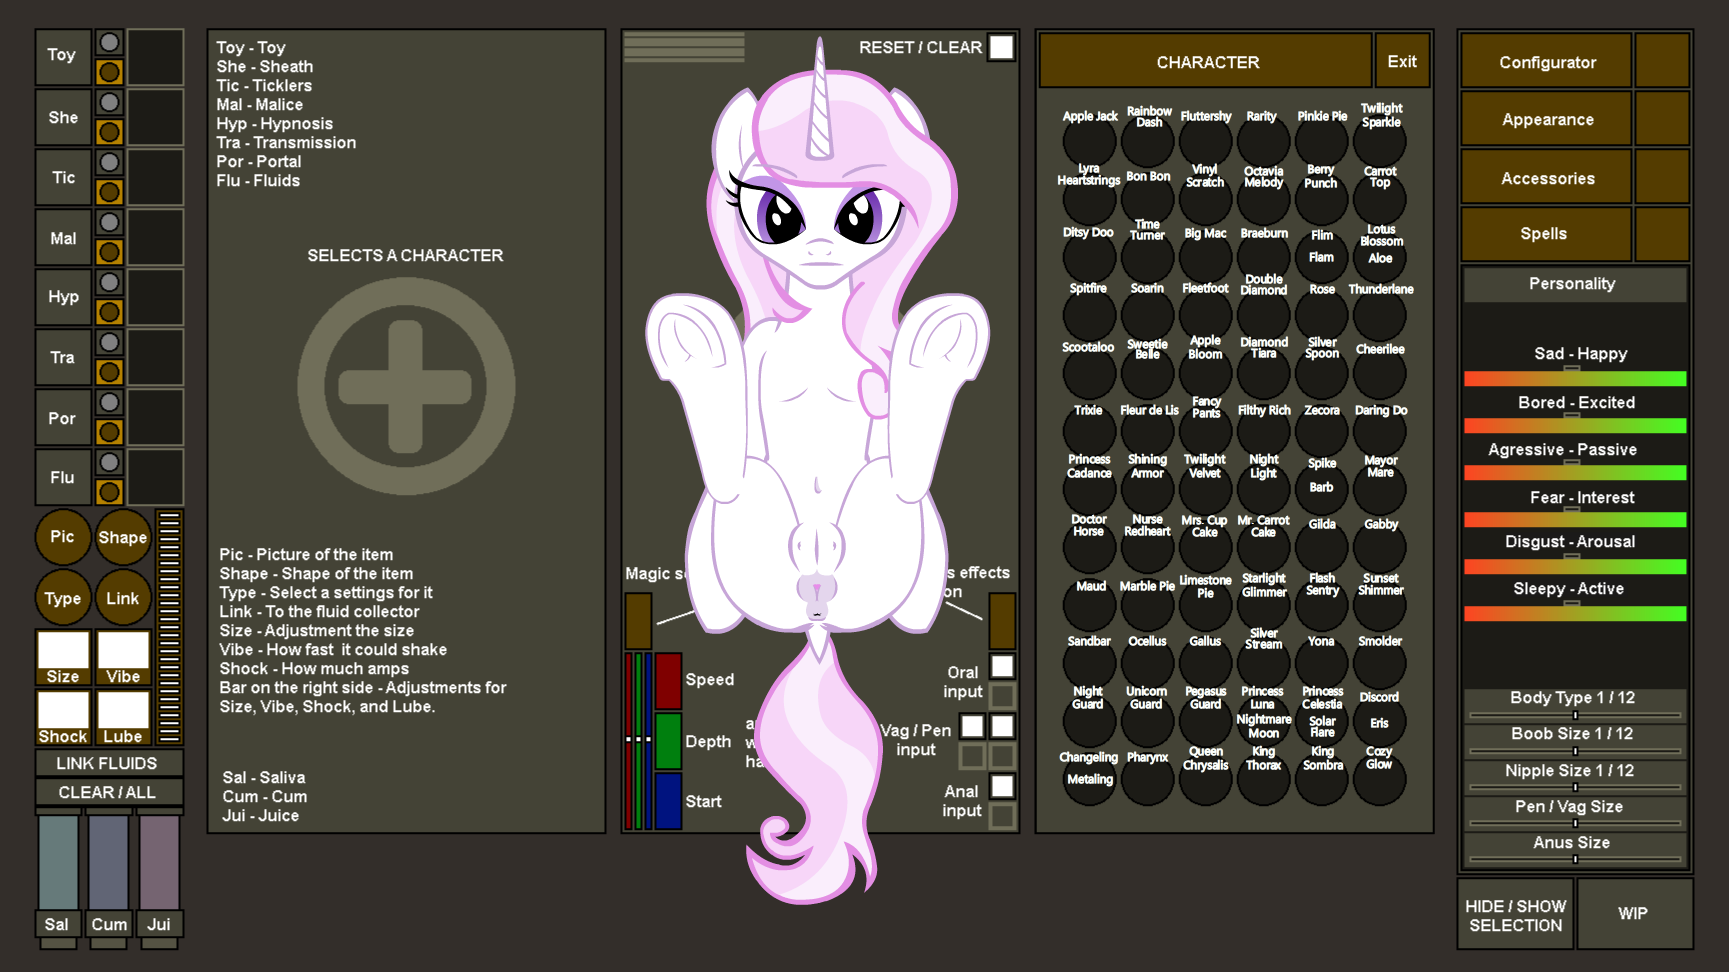
Task: Open the Accessories tab
Action: [1547, 178]
